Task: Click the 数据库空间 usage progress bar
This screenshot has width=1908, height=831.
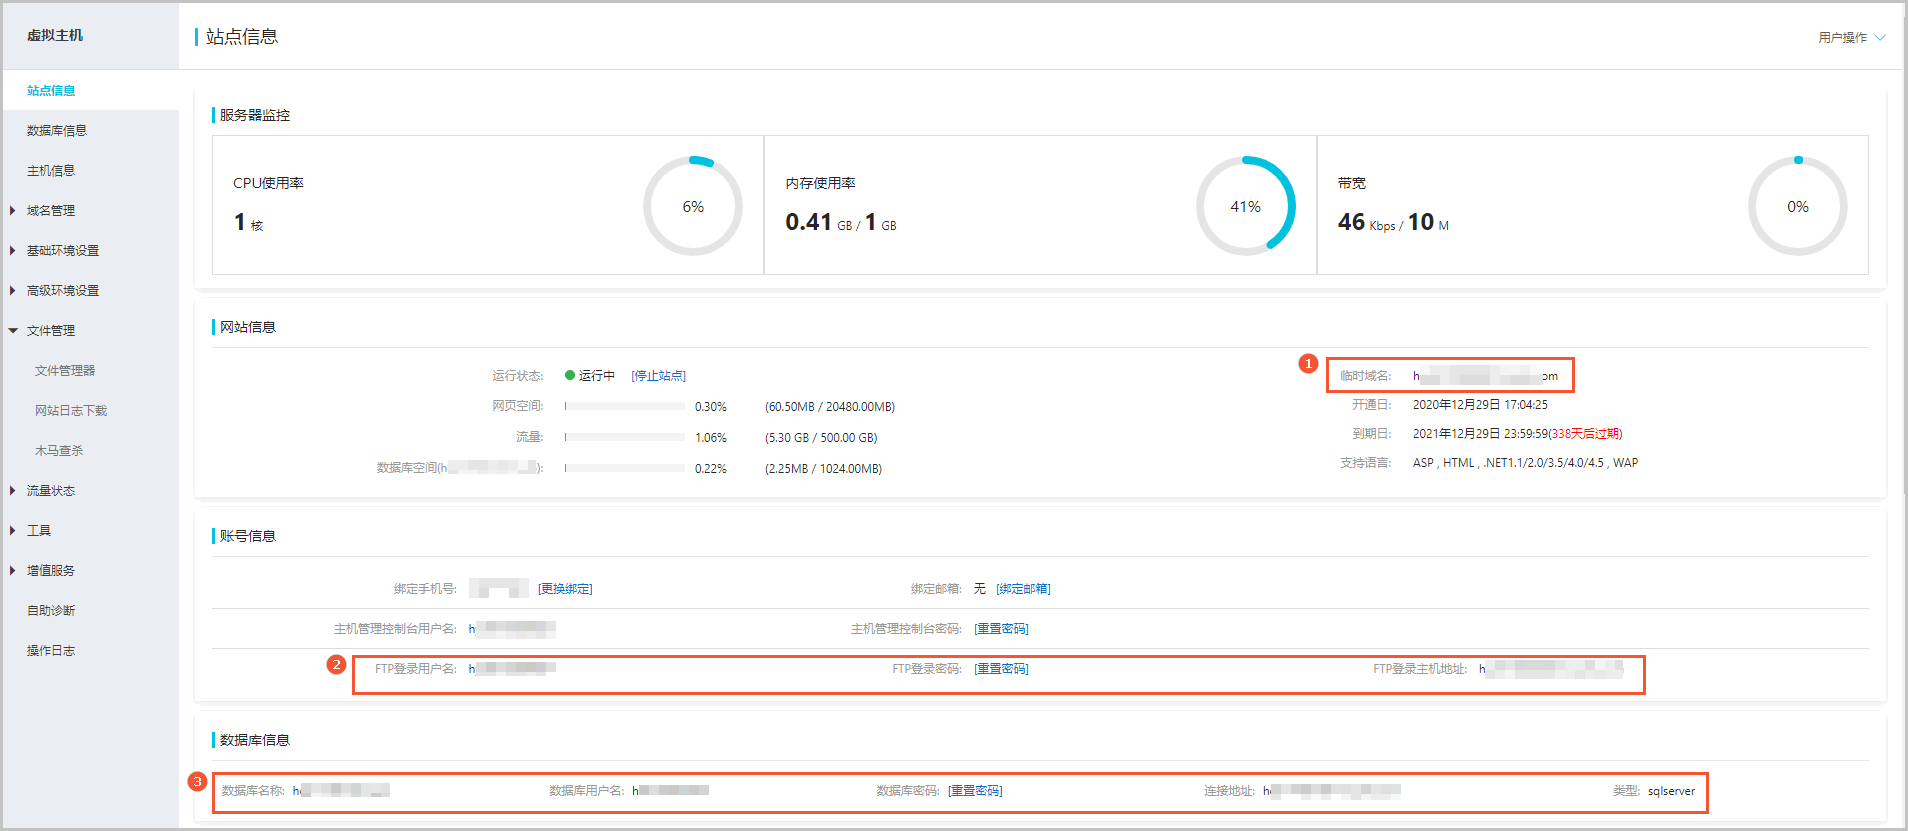Action: pos(625,469)
